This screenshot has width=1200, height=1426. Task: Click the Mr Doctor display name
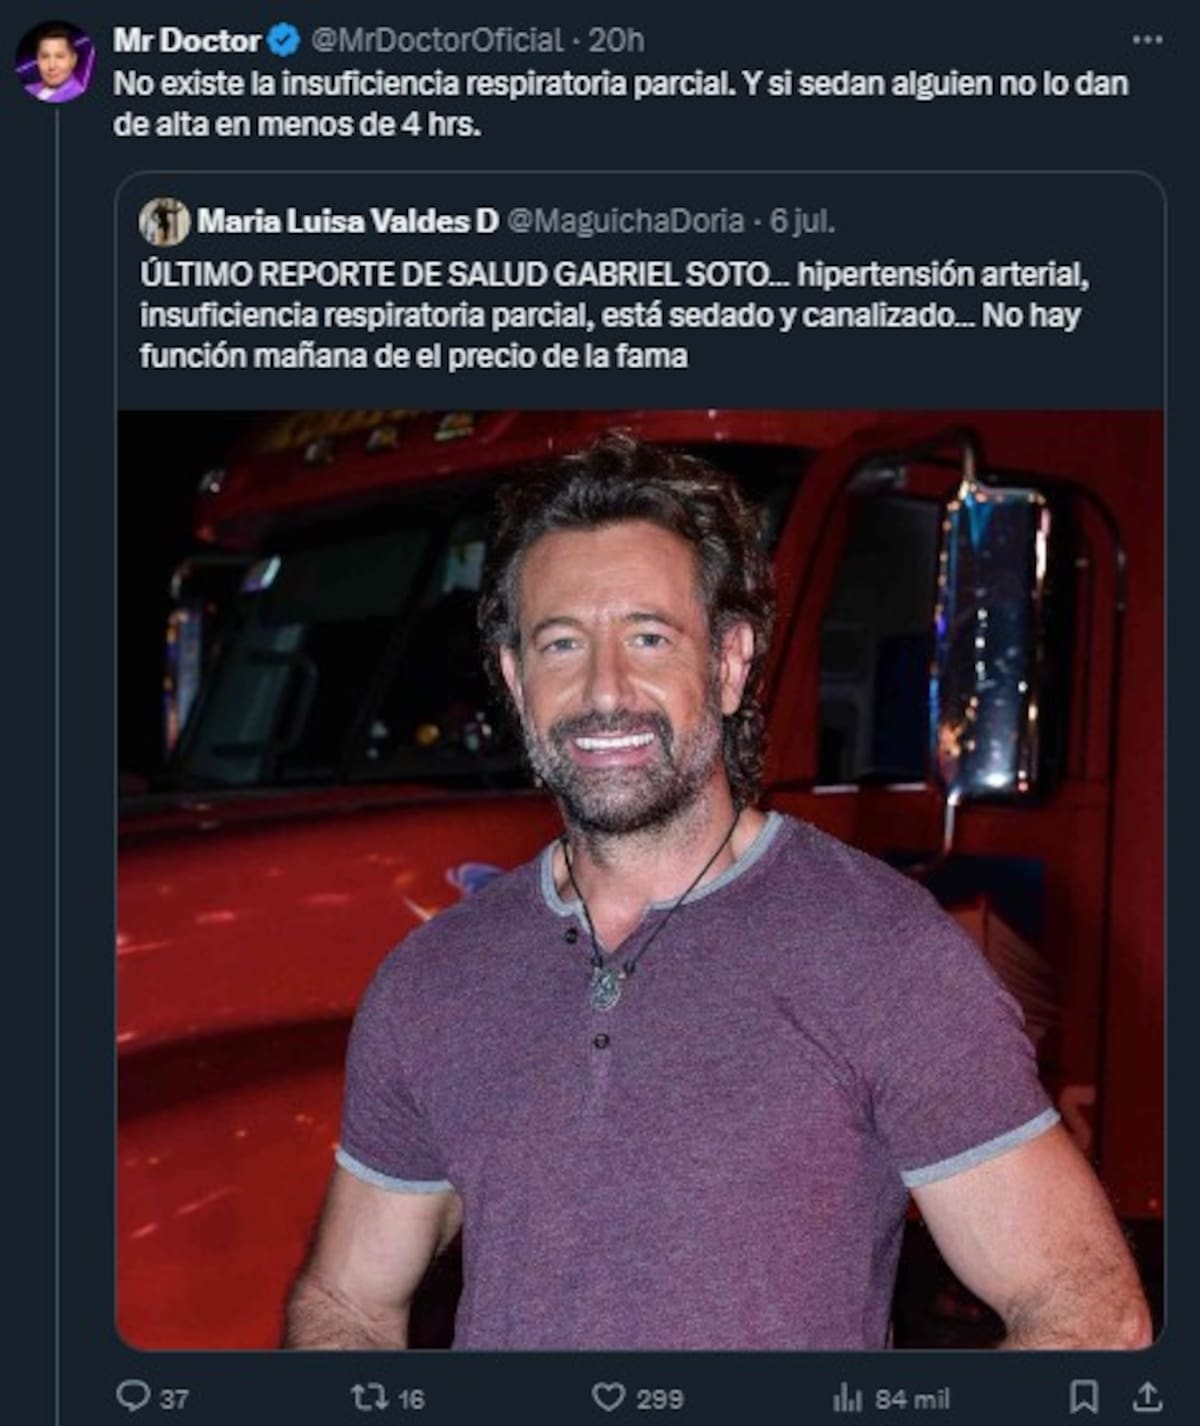coord(186,40)
